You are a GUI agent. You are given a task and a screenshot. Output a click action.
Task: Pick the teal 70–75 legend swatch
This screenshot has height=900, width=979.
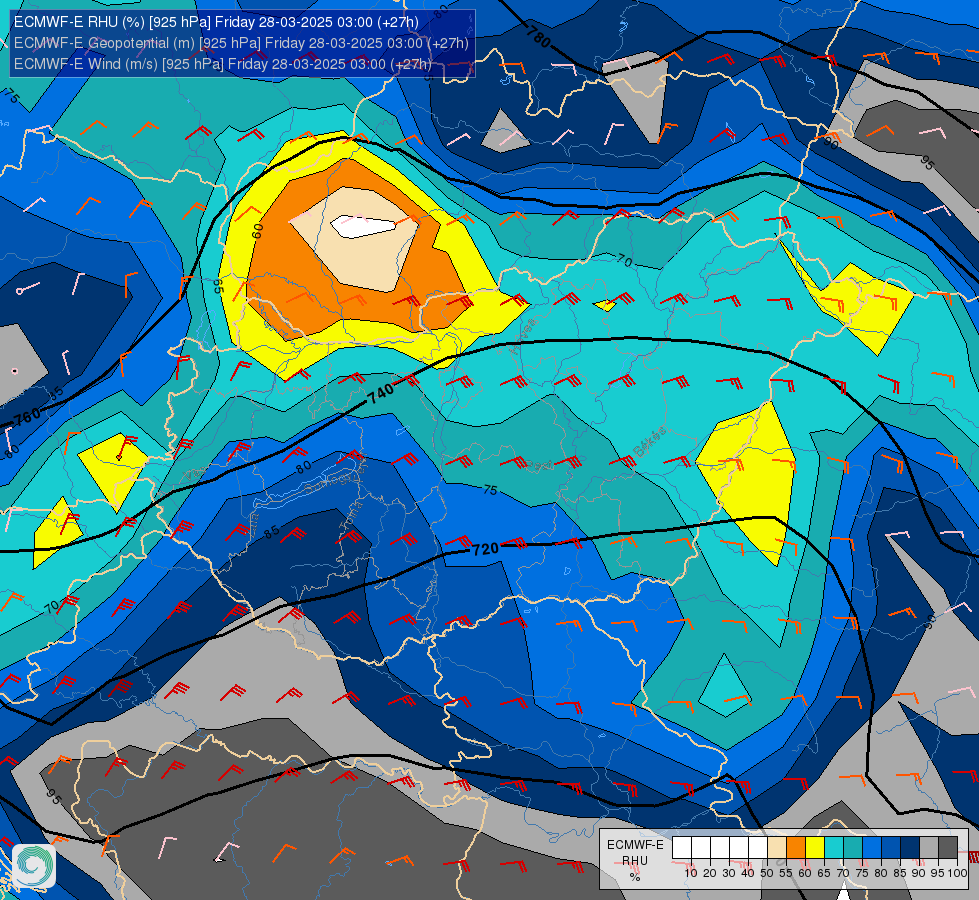coord(853,848)
